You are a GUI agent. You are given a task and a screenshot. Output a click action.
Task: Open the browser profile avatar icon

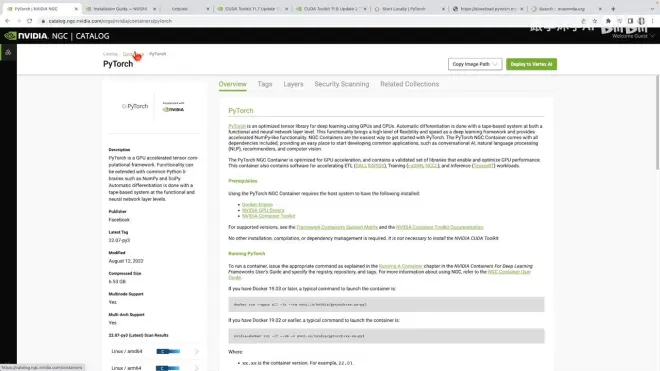641,21
